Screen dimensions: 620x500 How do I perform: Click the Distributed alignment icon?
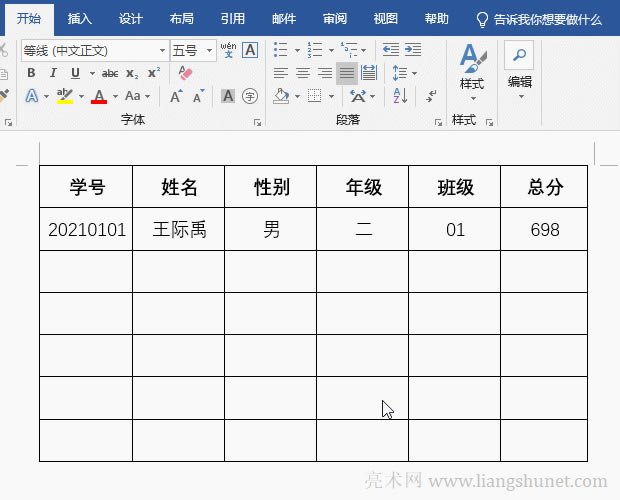pos(368,73)
